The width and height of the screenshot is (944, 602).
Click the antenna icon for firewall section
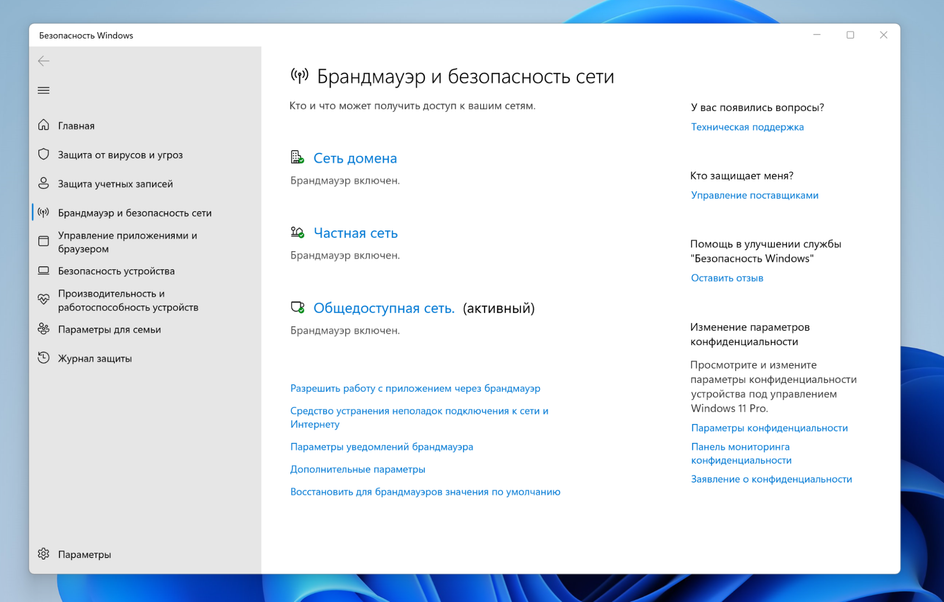click(x=43, y=213)
